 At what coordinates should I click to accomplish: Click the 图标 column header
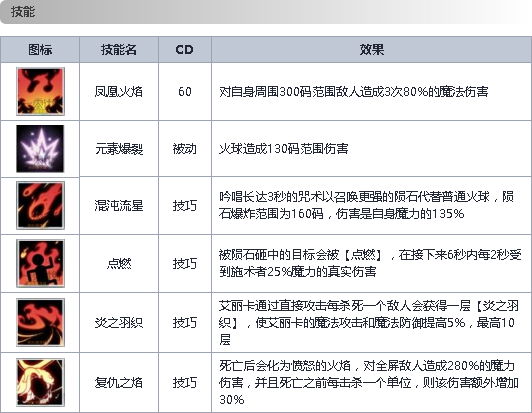pos(40,50)
